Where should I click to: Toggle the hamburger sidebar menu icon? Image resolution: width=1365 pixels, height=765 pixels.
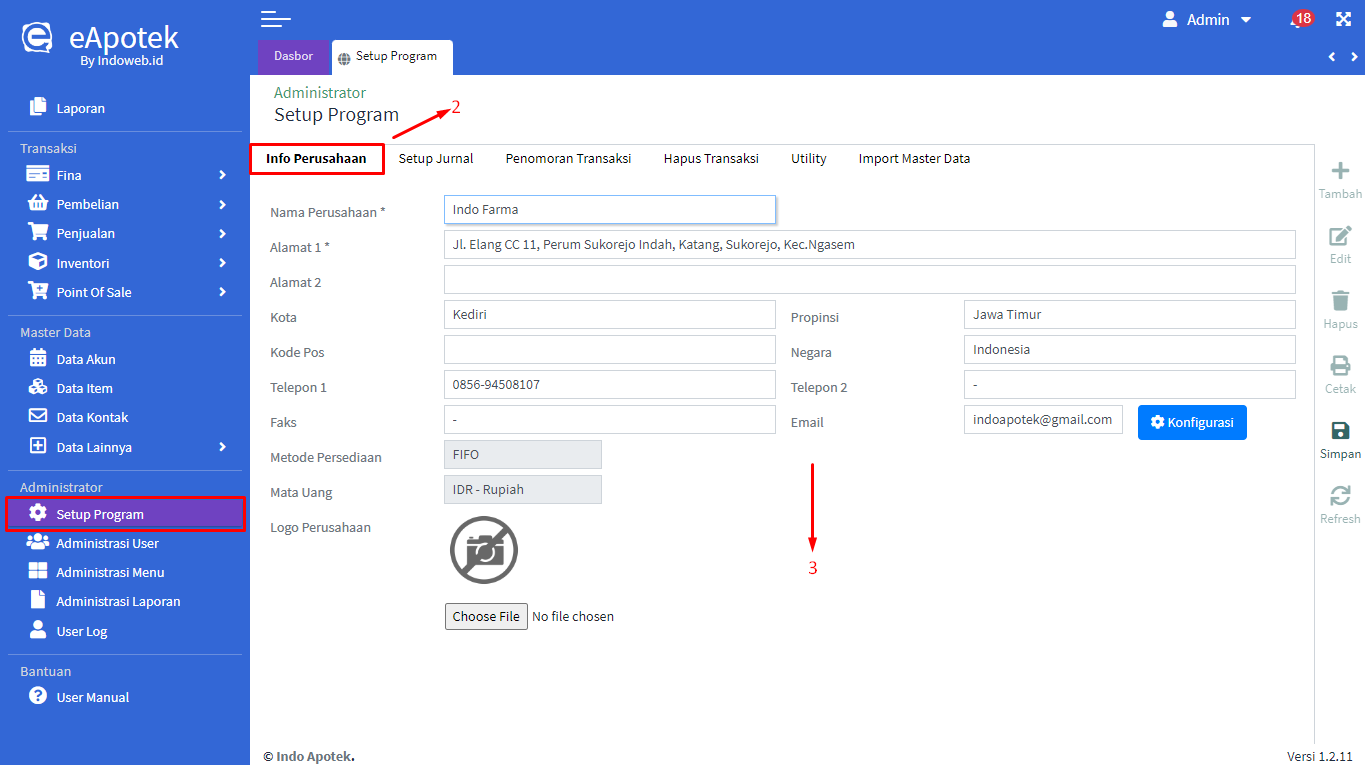(x=275, y=19)
